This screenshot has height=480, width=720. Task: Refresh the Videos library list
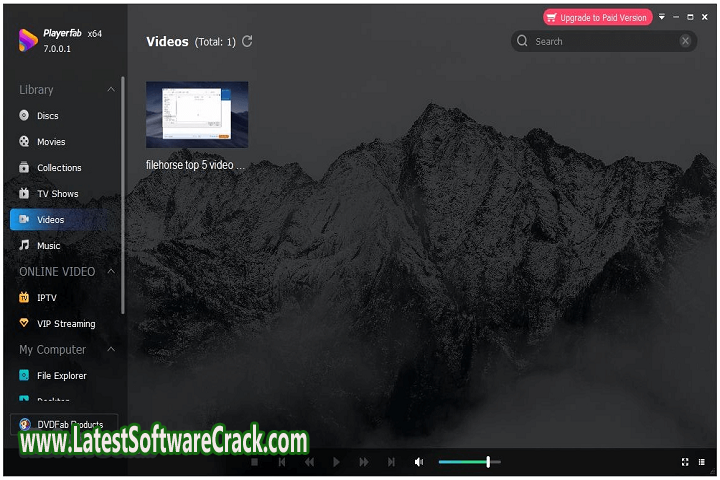point(247,41)
